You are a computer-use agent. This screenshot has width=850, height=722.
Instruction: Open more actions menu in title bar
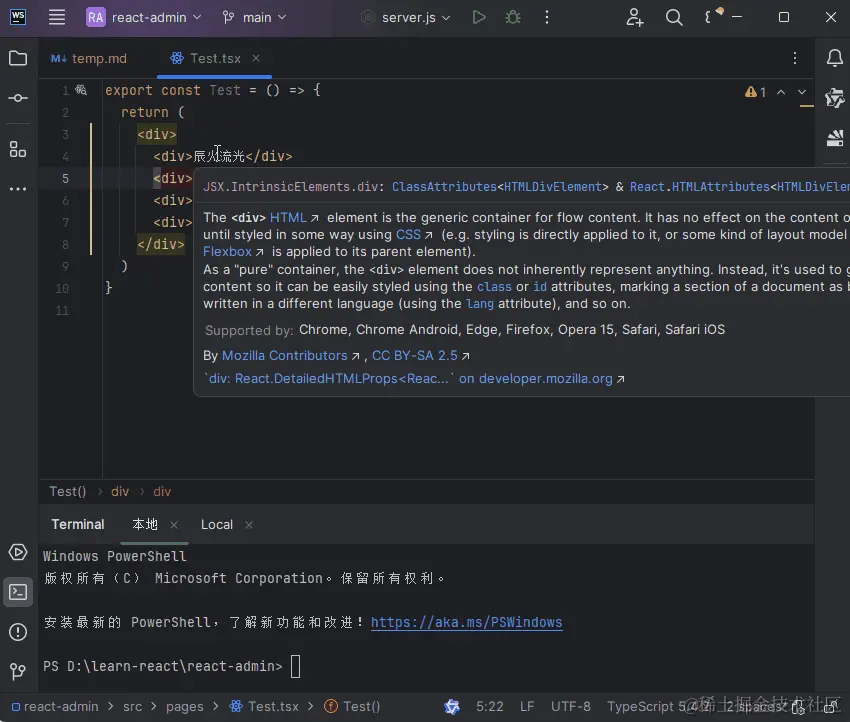tap(546, 17)
